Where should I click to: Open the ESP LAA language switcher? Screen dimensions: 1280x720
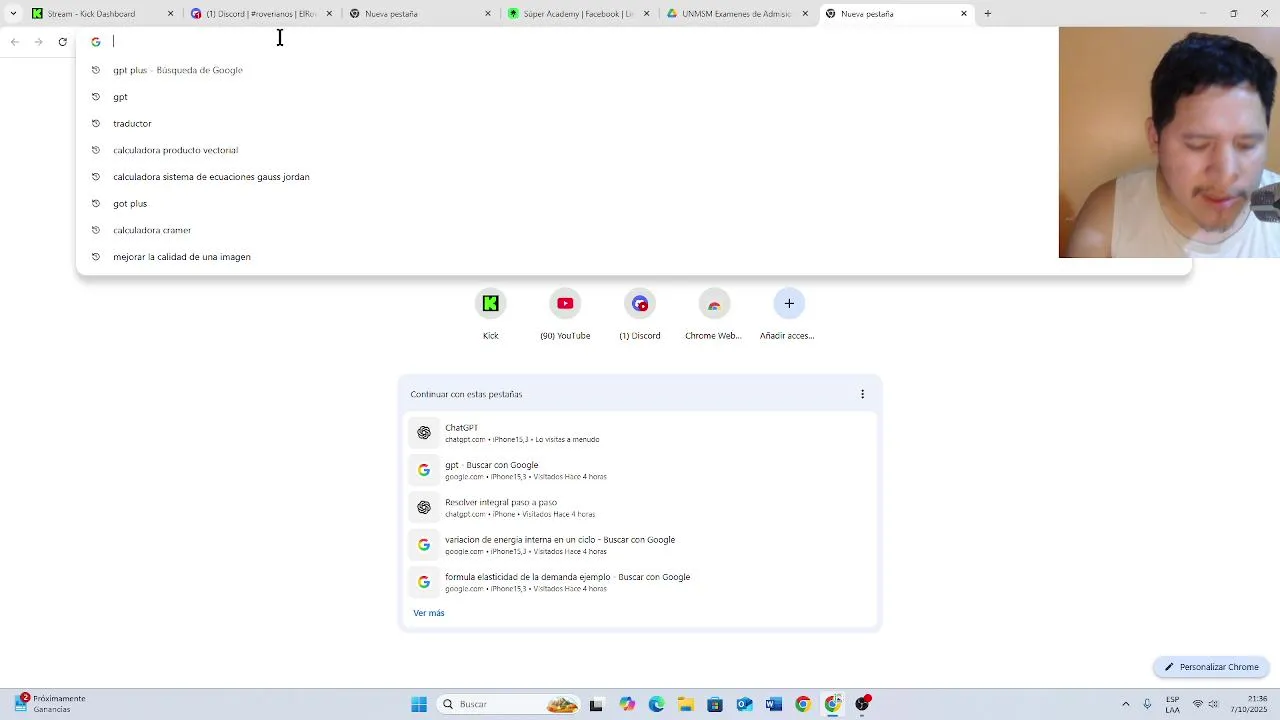1172,704
